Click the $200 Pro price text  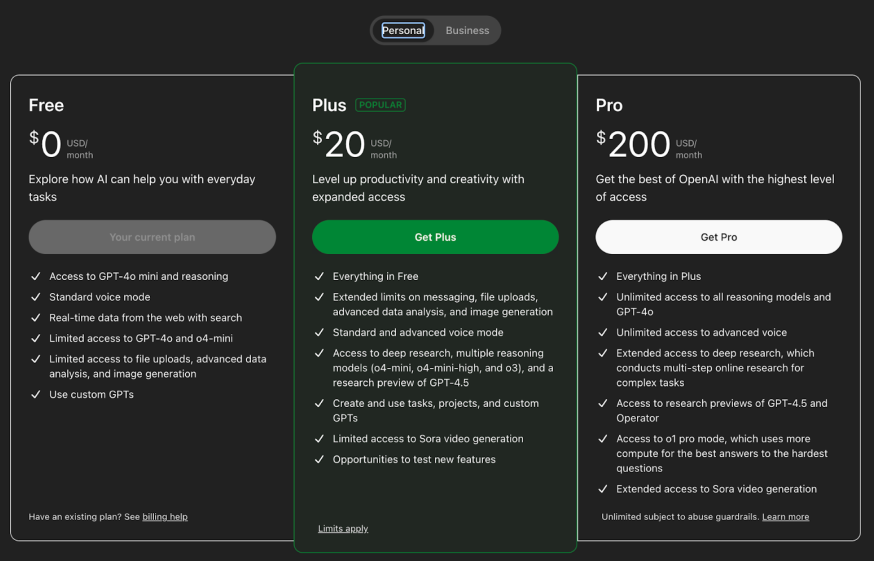coord(633,144)
